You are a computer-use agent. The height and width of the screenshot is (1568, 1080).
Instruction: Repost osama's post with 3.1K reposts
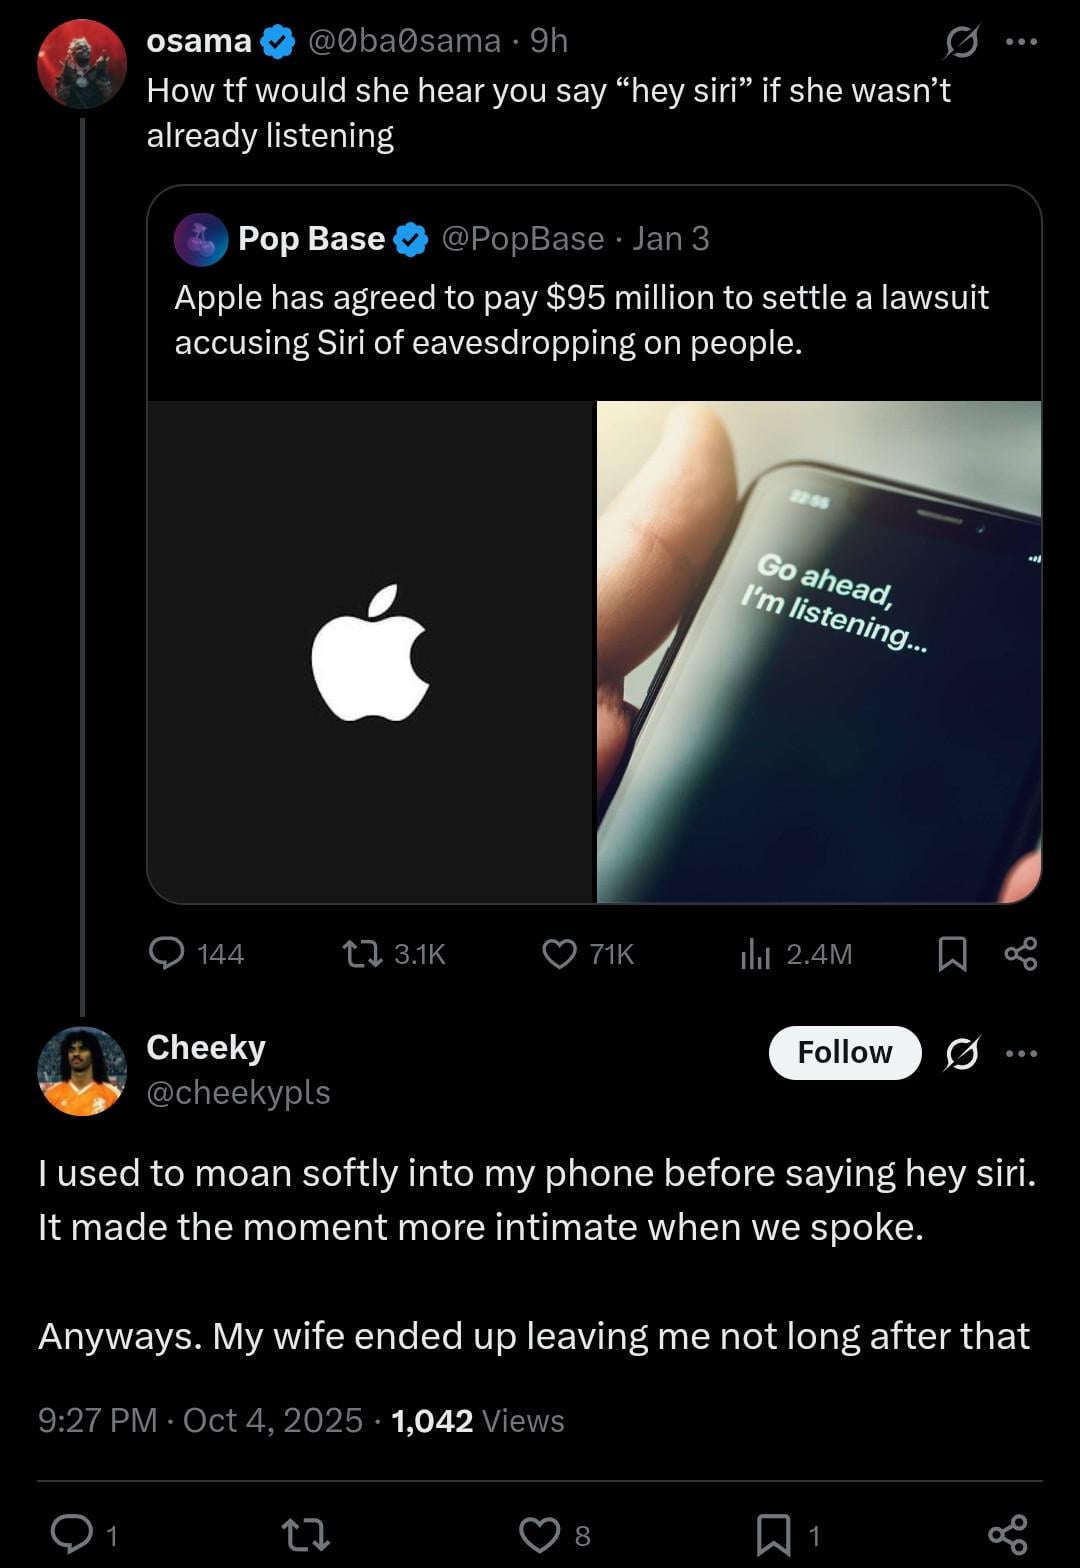tap(362, 953)
